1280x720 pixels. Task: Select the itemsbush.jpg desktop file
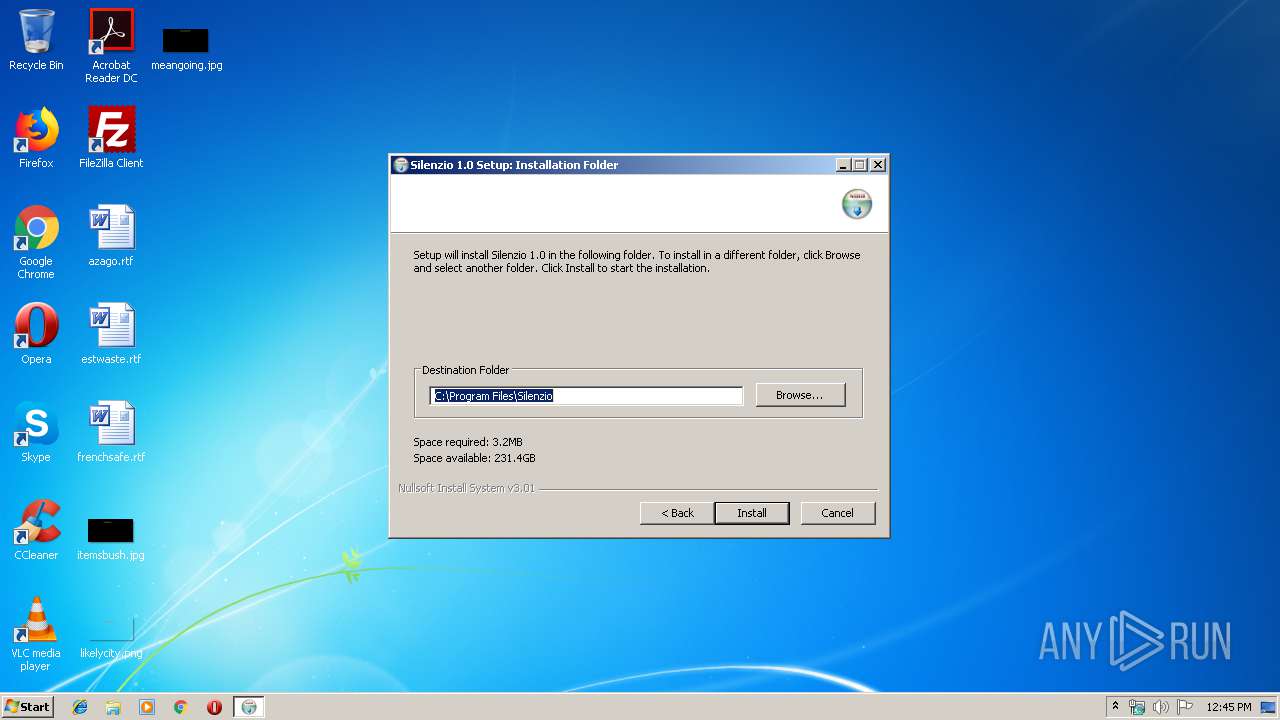pos(111,538)
